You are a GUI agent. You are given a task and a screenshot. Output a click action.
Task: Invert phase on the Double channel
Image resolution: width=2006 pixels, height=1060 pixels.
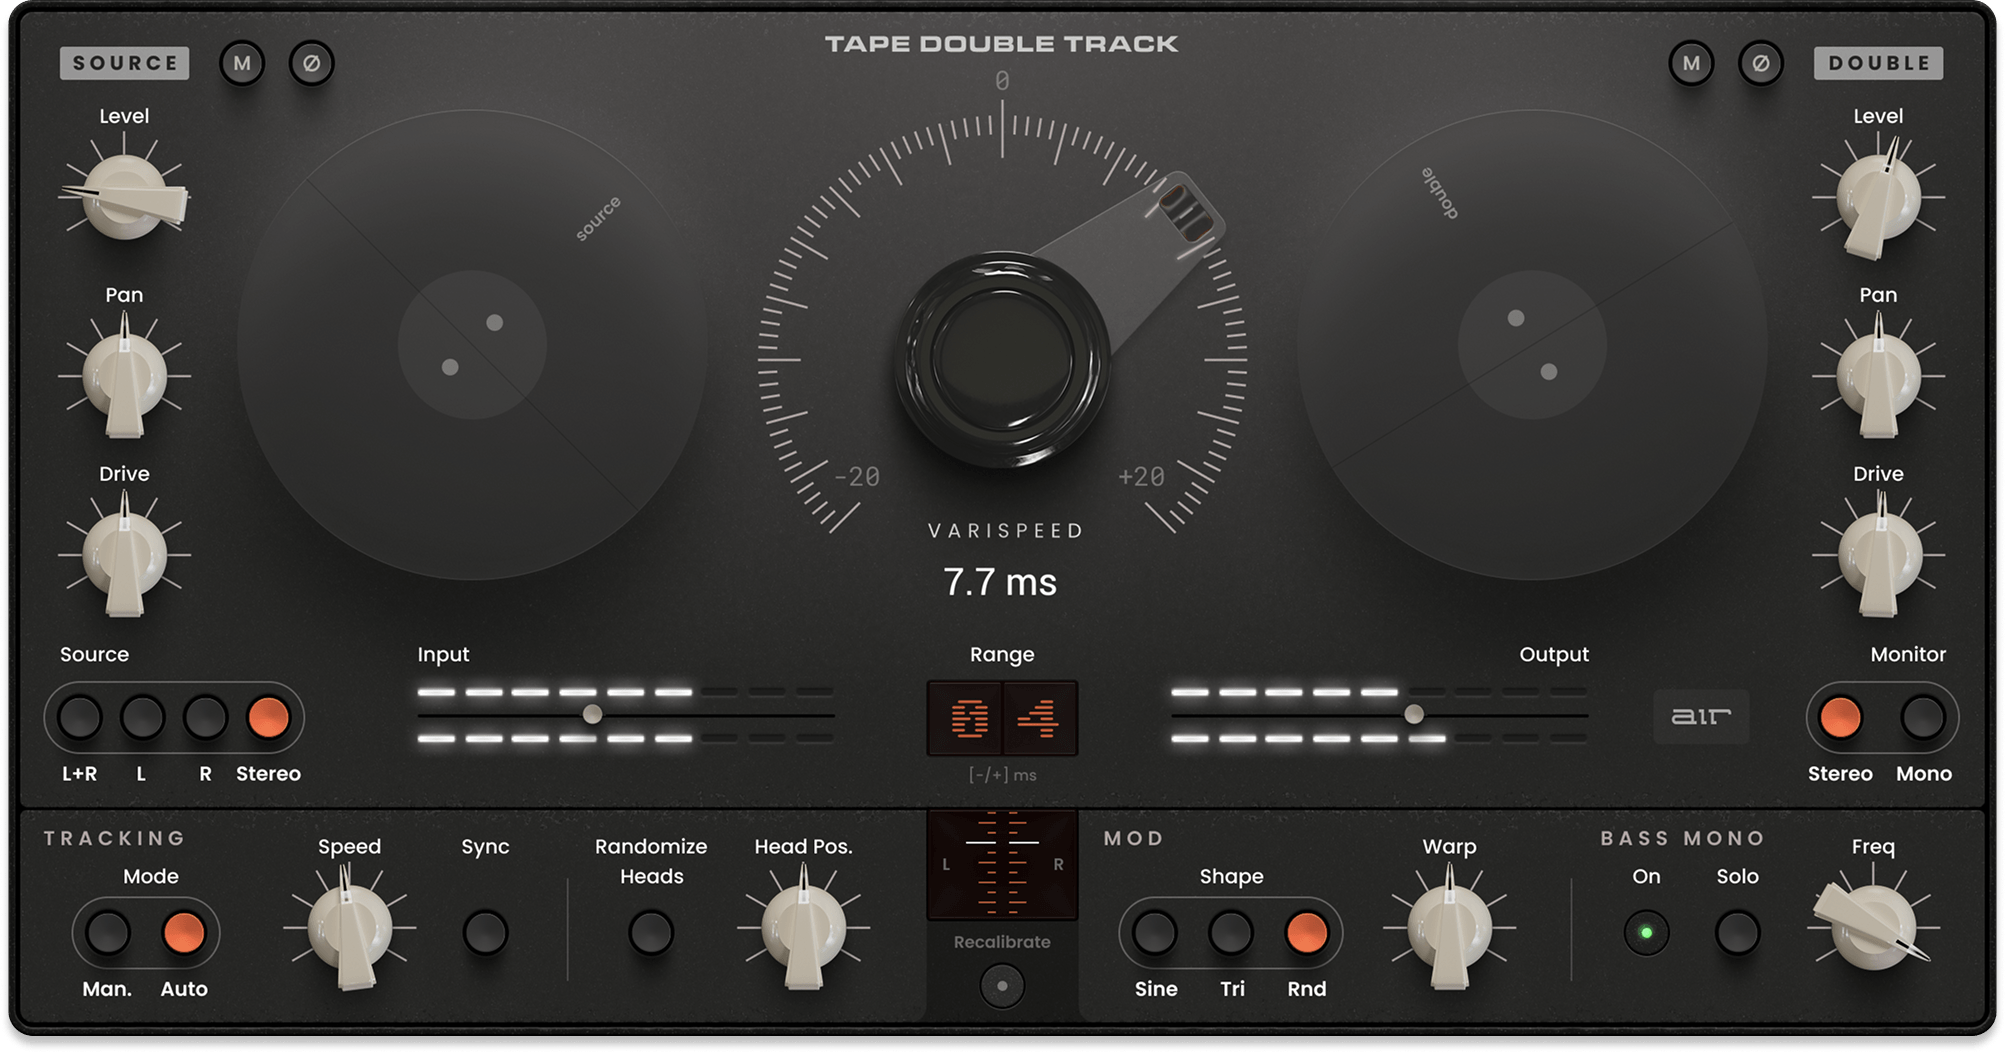[x=1760, y=64]
